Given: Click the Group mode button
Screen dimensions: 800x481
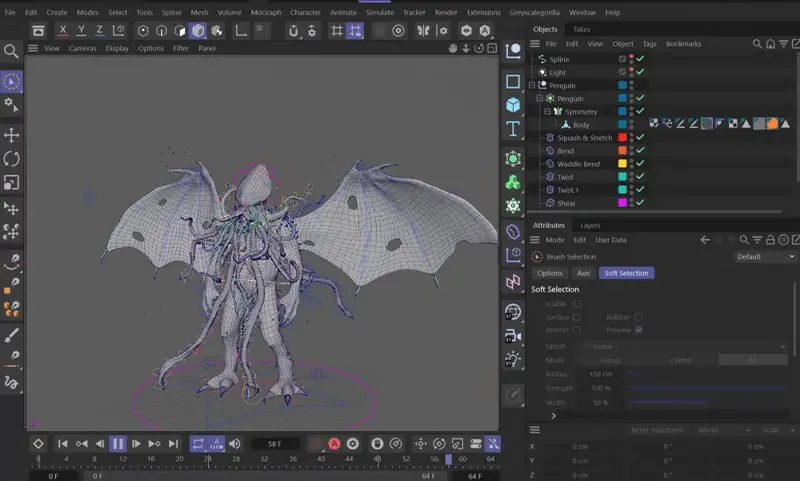Looking at the screenshot, I should 611,360.
